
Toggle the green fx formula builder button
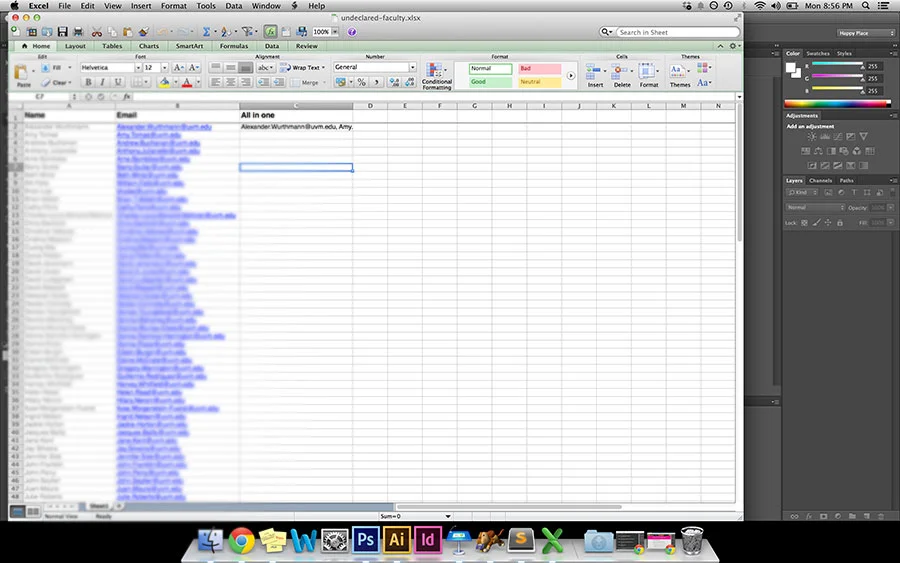(x=270, y=32)
